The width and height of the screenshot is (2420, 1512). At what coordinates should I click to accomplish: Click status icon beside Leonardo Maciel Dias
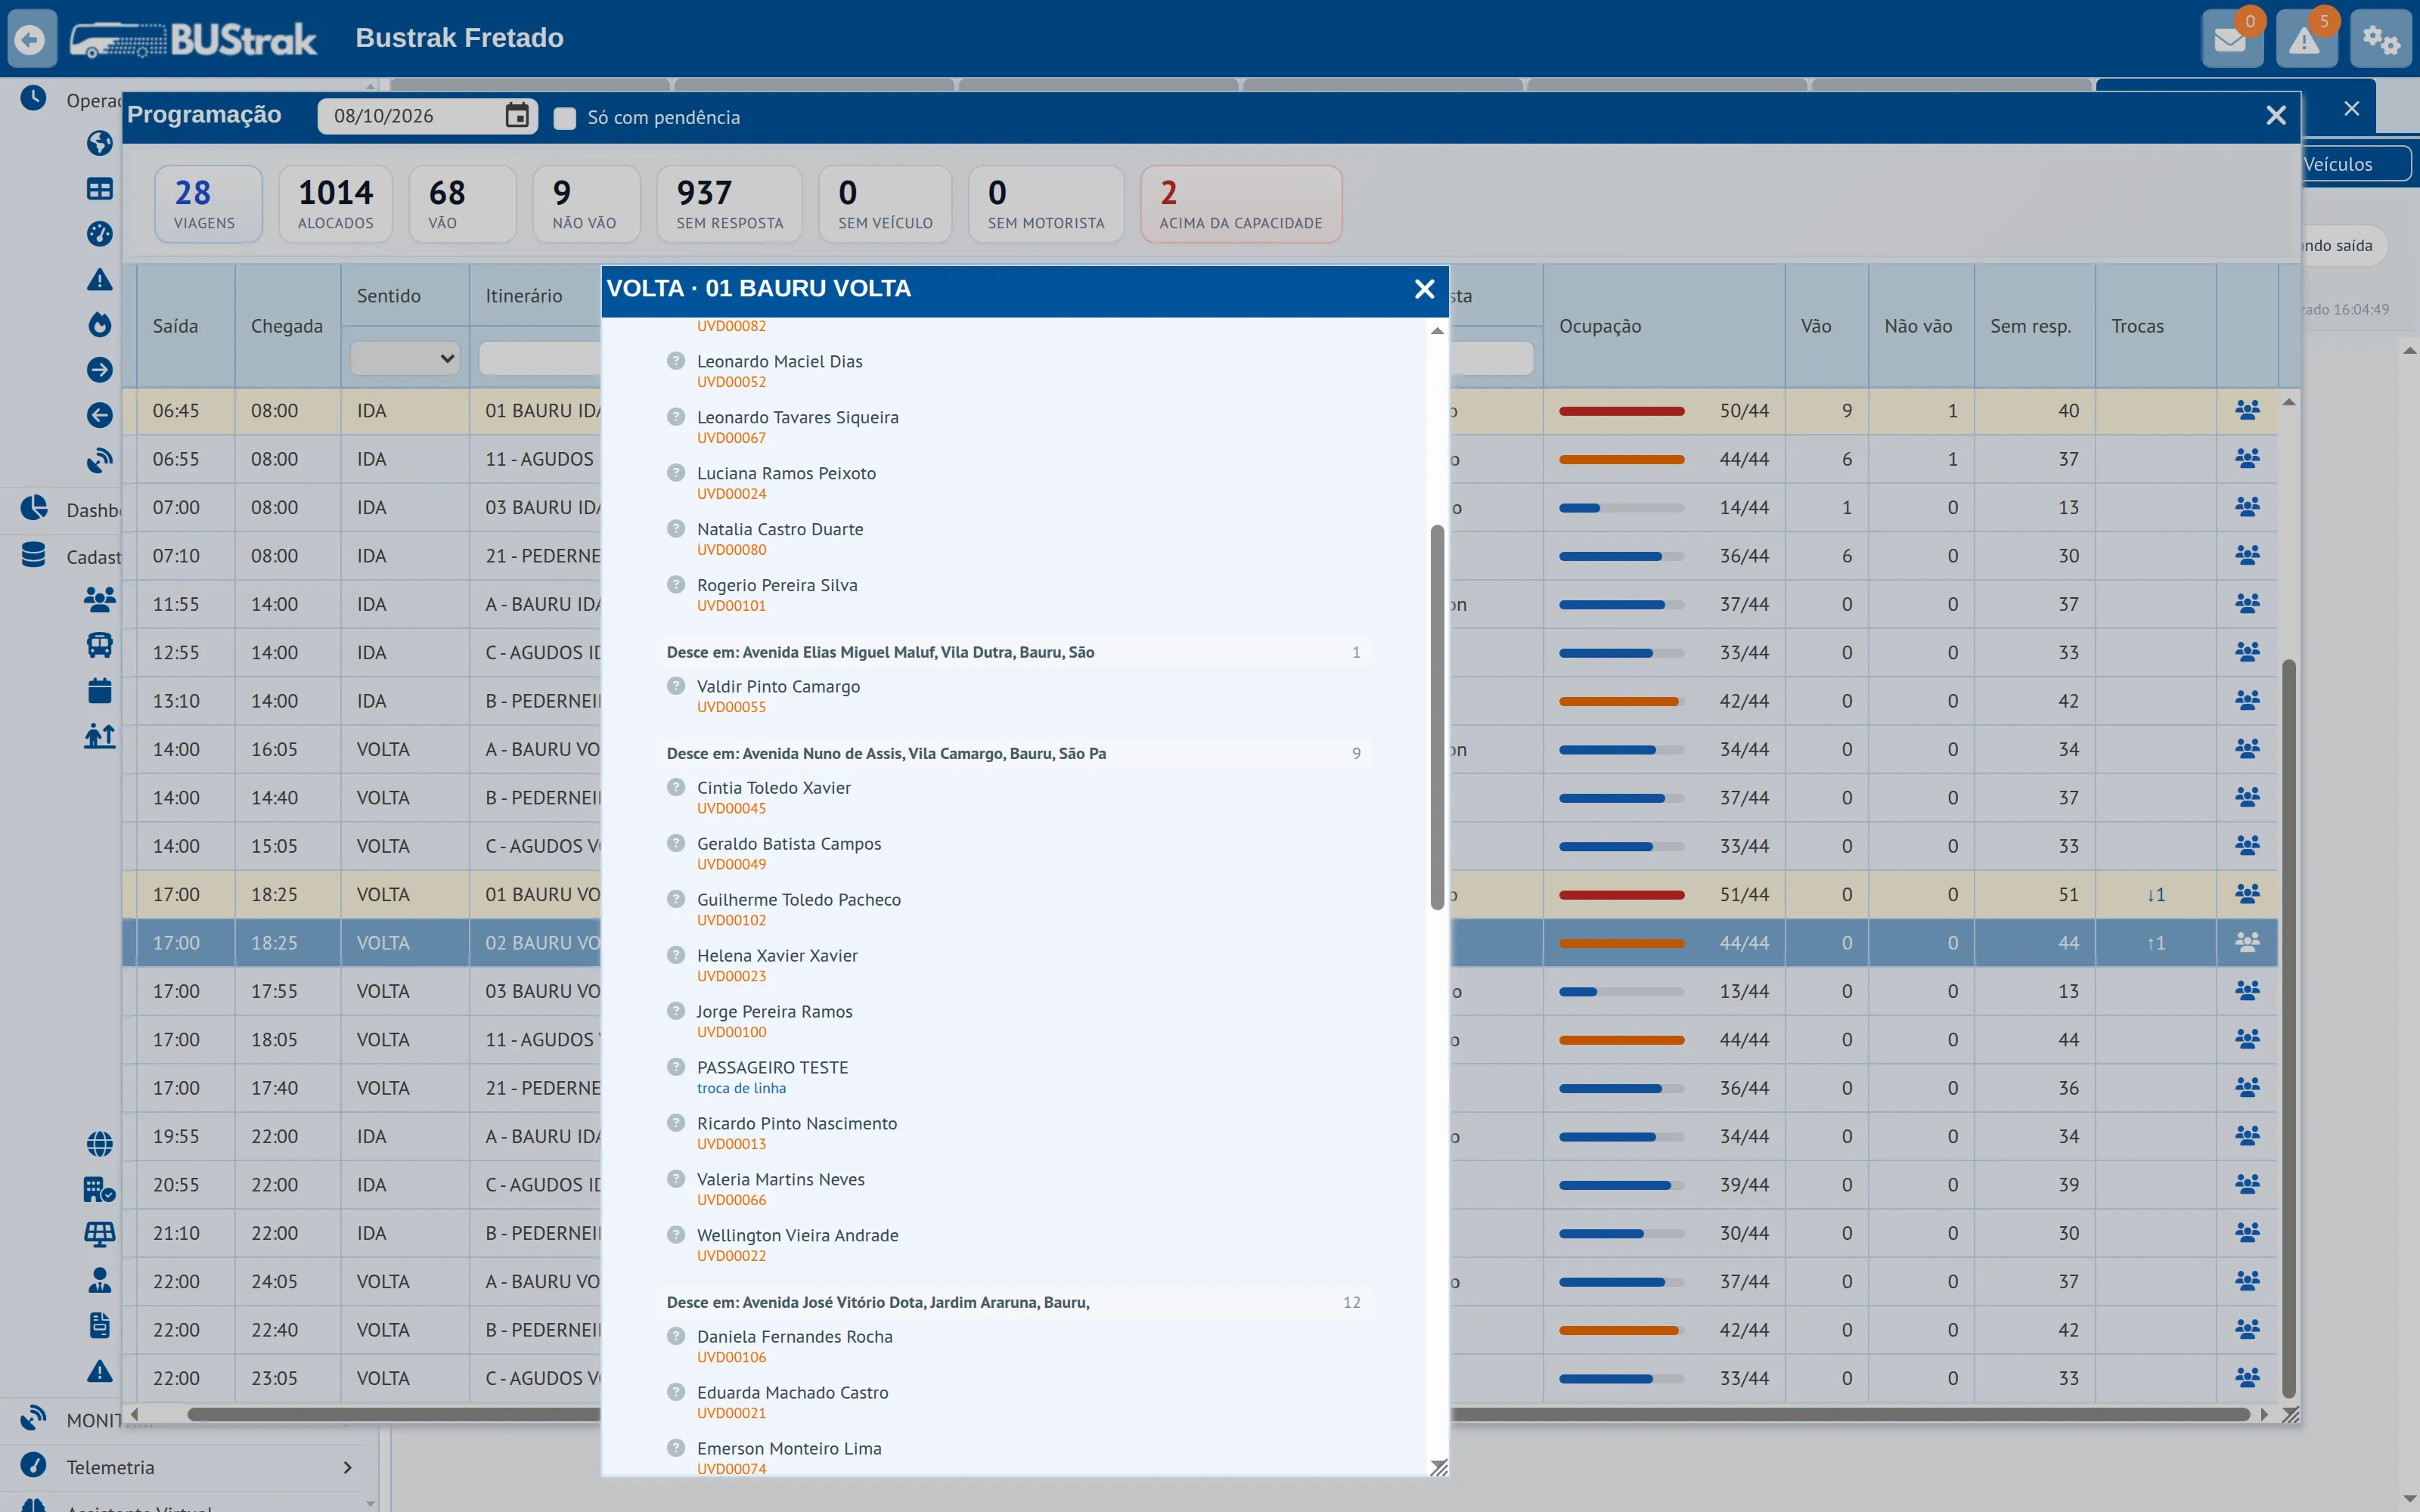(676, 361)
